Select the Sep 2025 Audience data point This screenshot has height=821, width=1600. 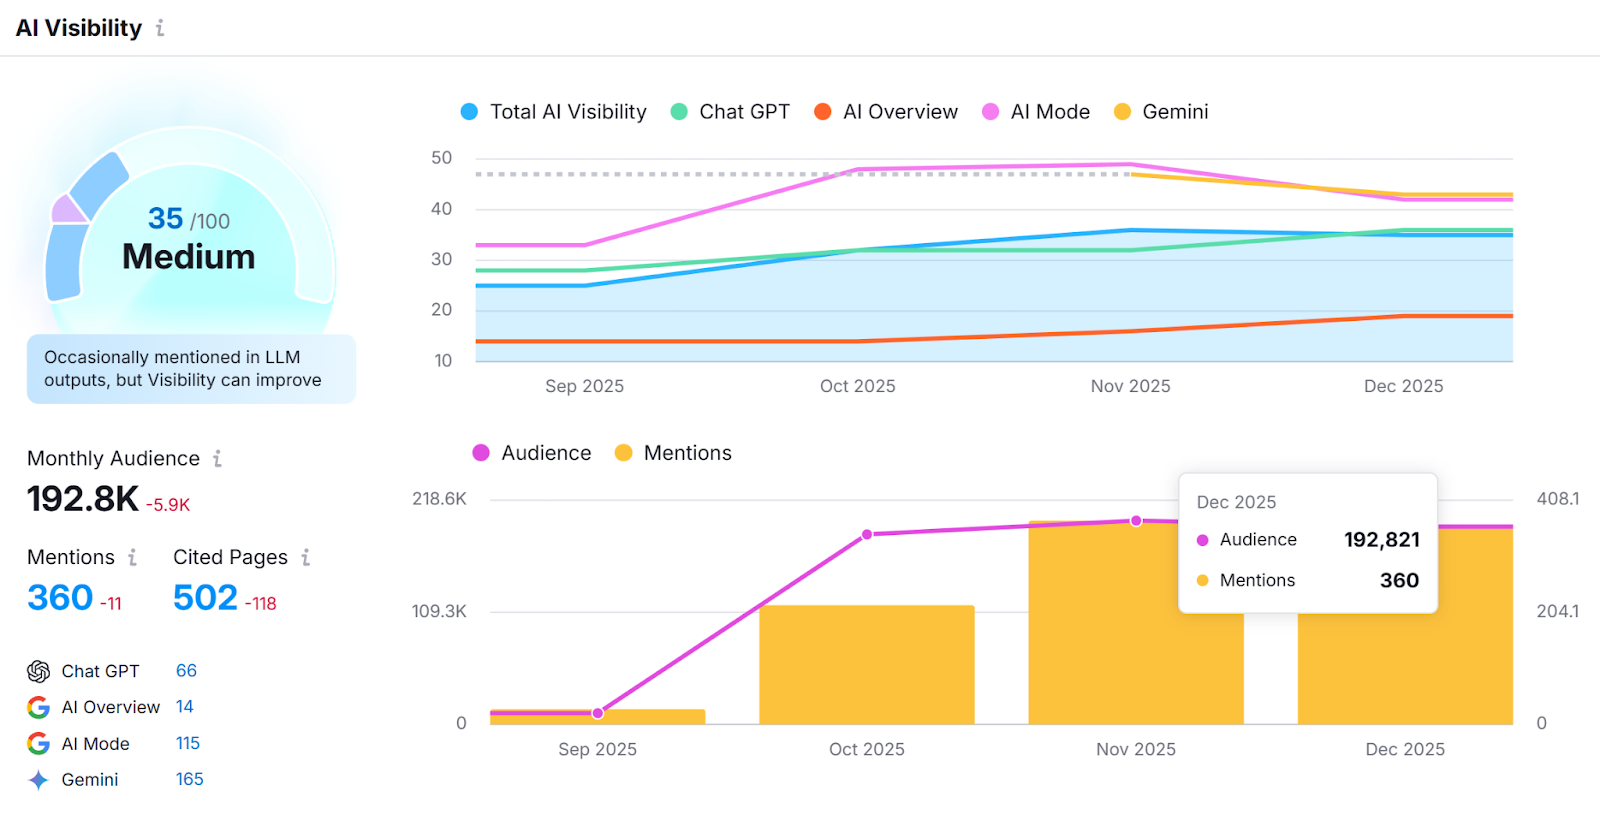click(x=598, y=713)
